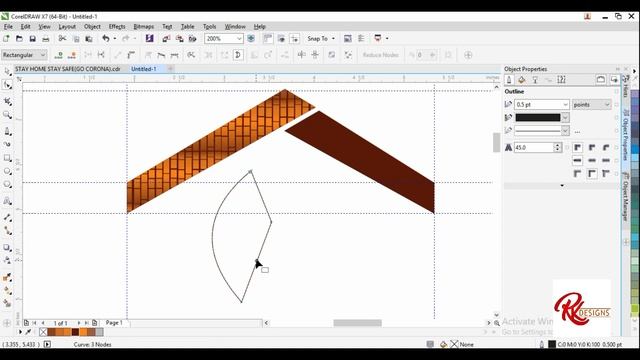Click the Print icon
640x360 pixels.
46,38
